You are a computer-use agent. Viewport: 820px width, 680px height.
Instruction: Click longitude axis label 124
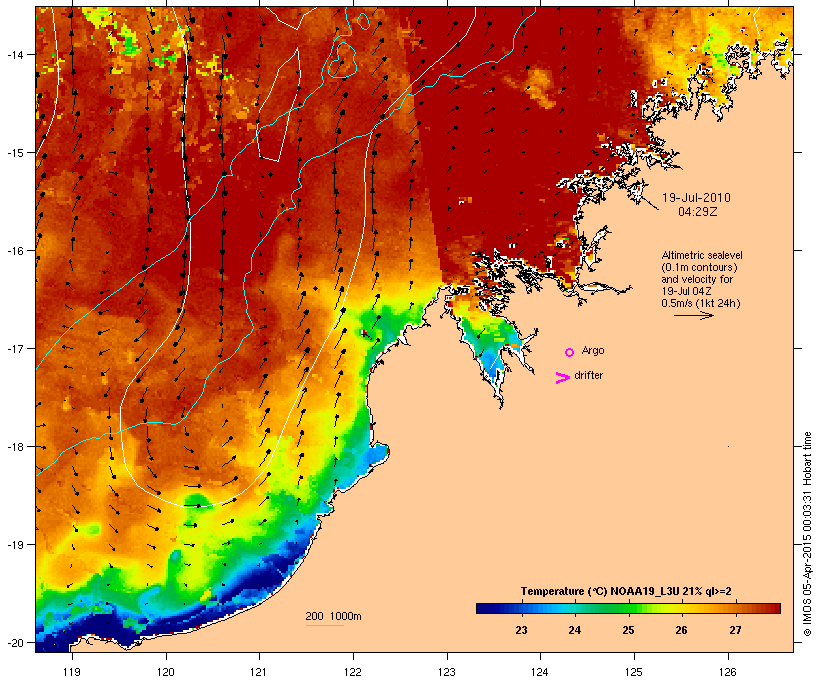[540, 672]
